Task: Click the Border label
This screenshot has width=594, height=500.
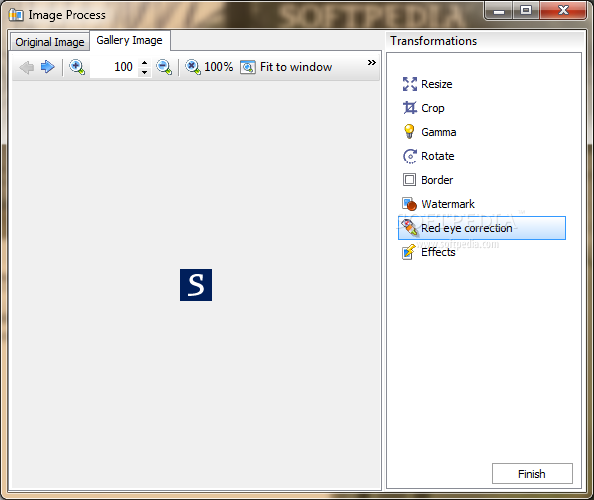Action: (437, 180)
